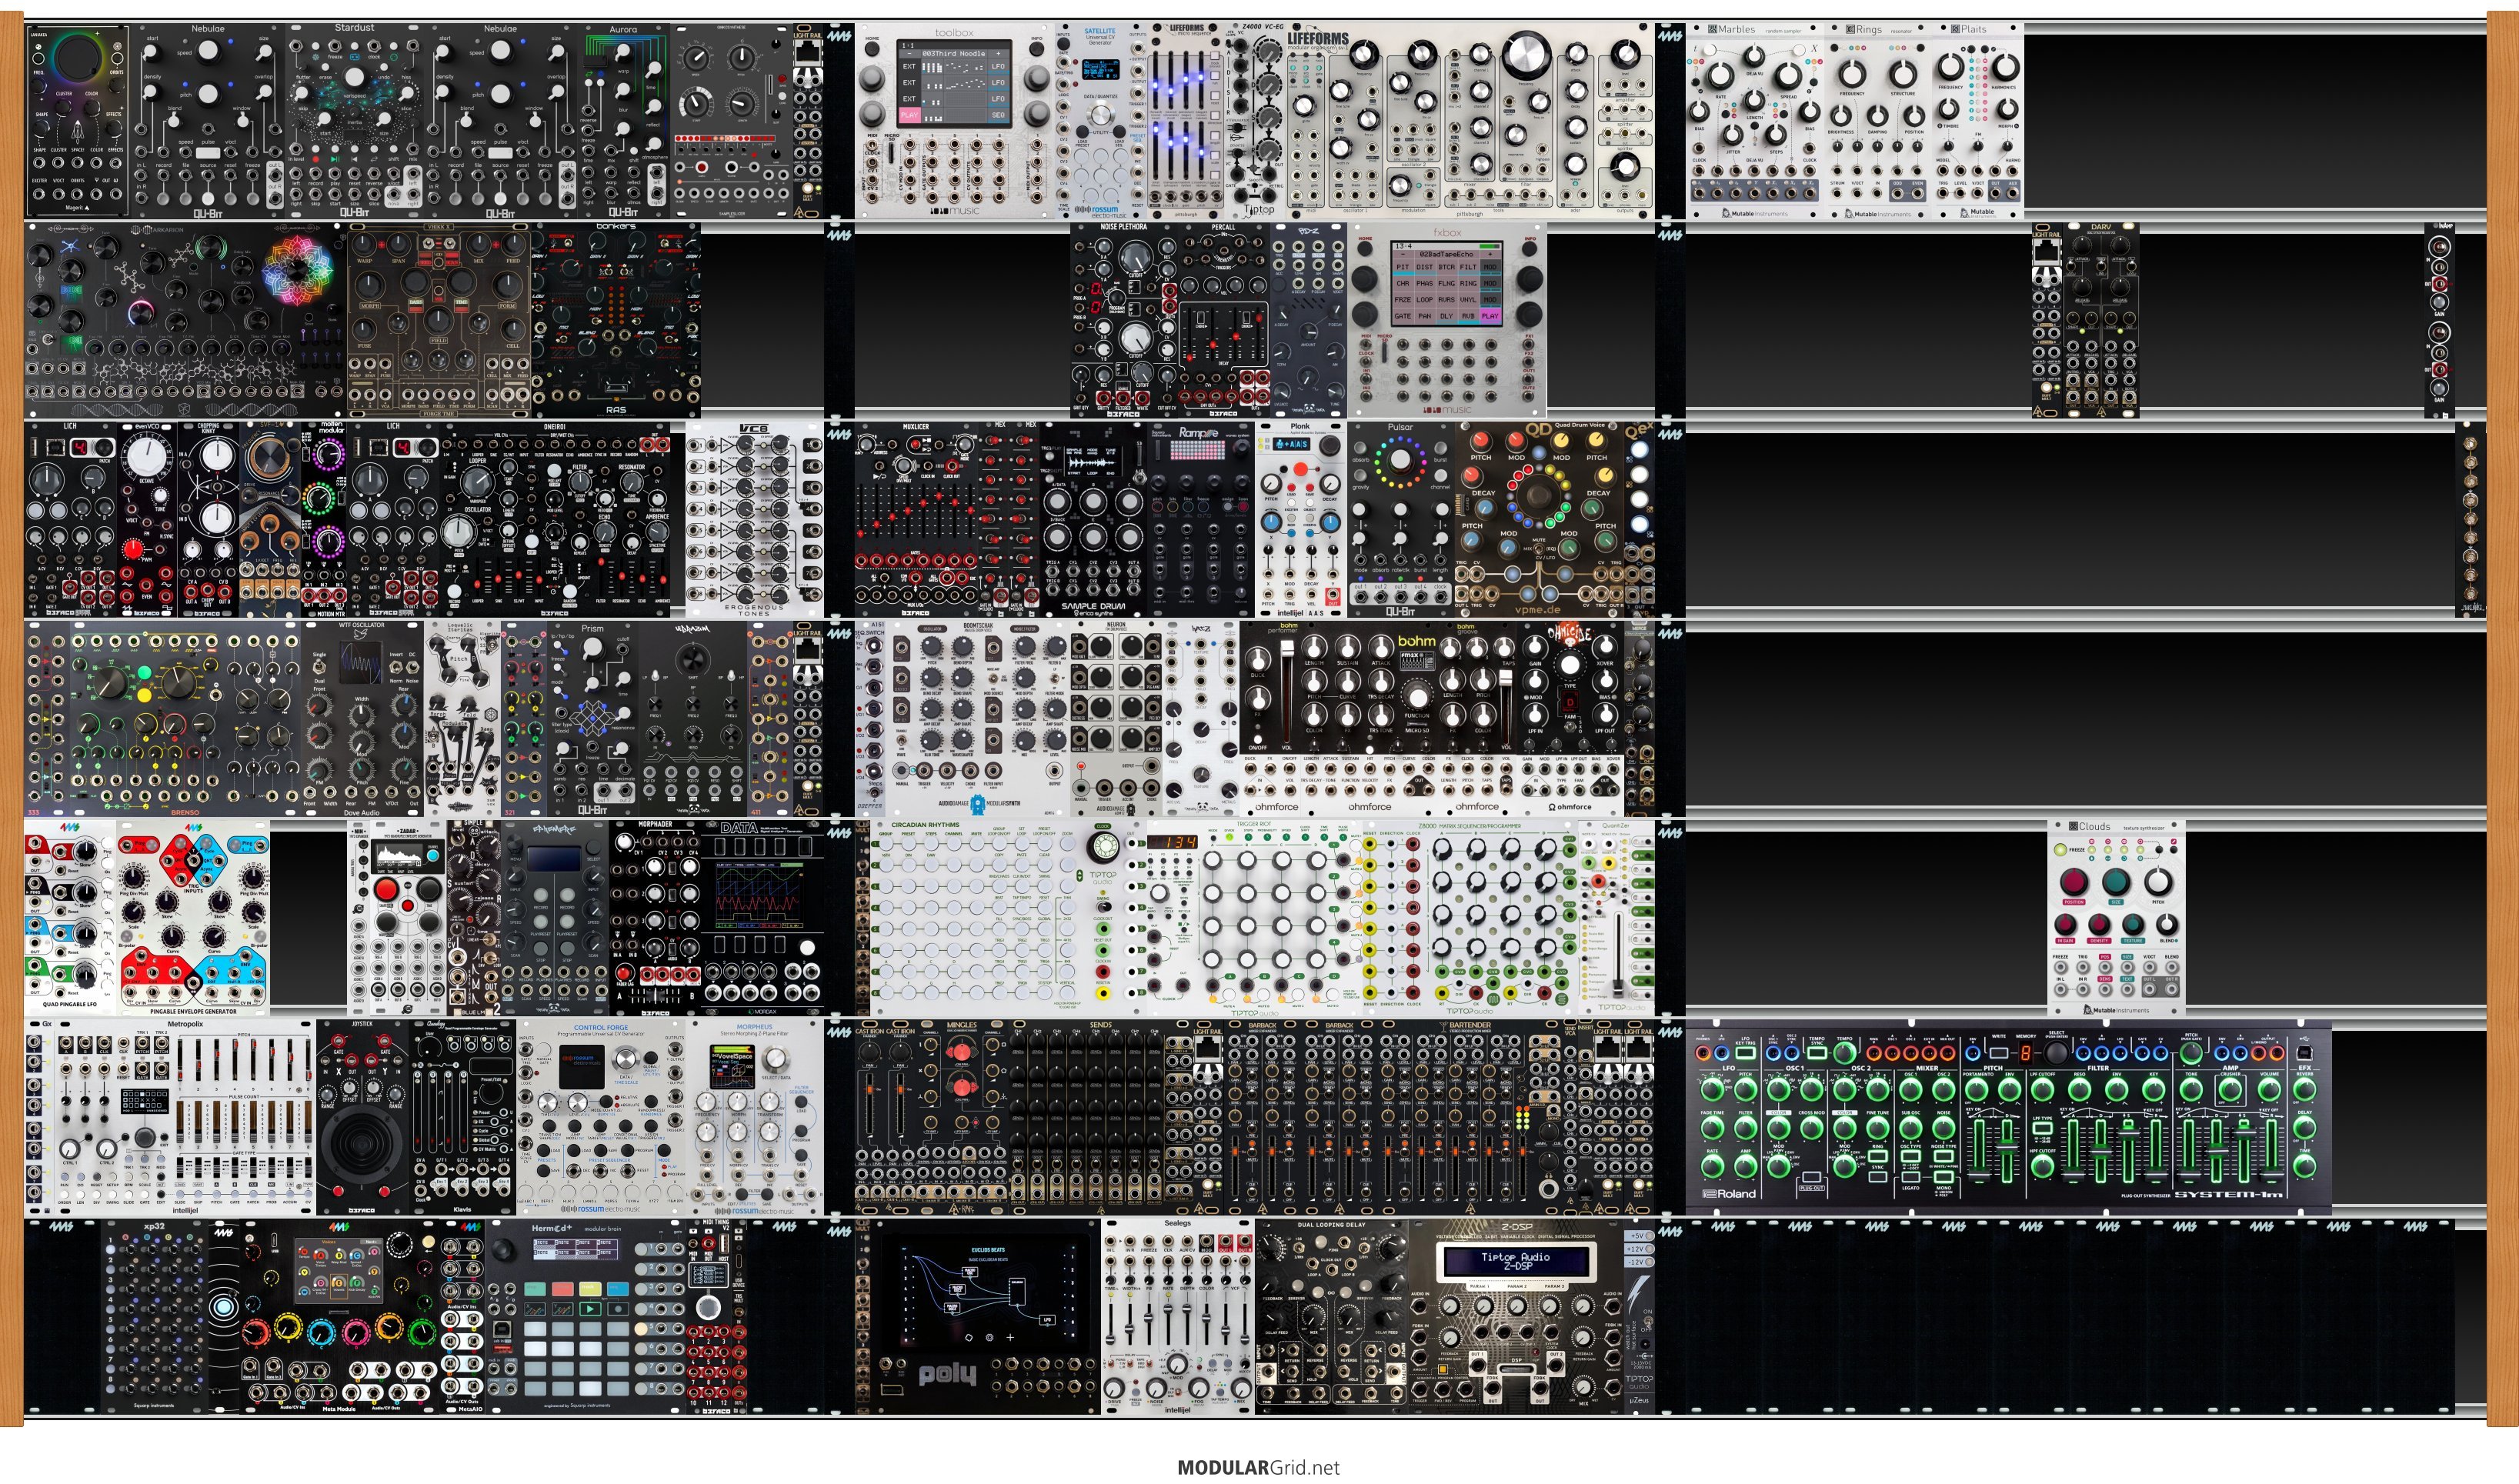Screen dimensions: 2519x1484
Task: Select the Magerit module
Action: [x=78, y=120]
